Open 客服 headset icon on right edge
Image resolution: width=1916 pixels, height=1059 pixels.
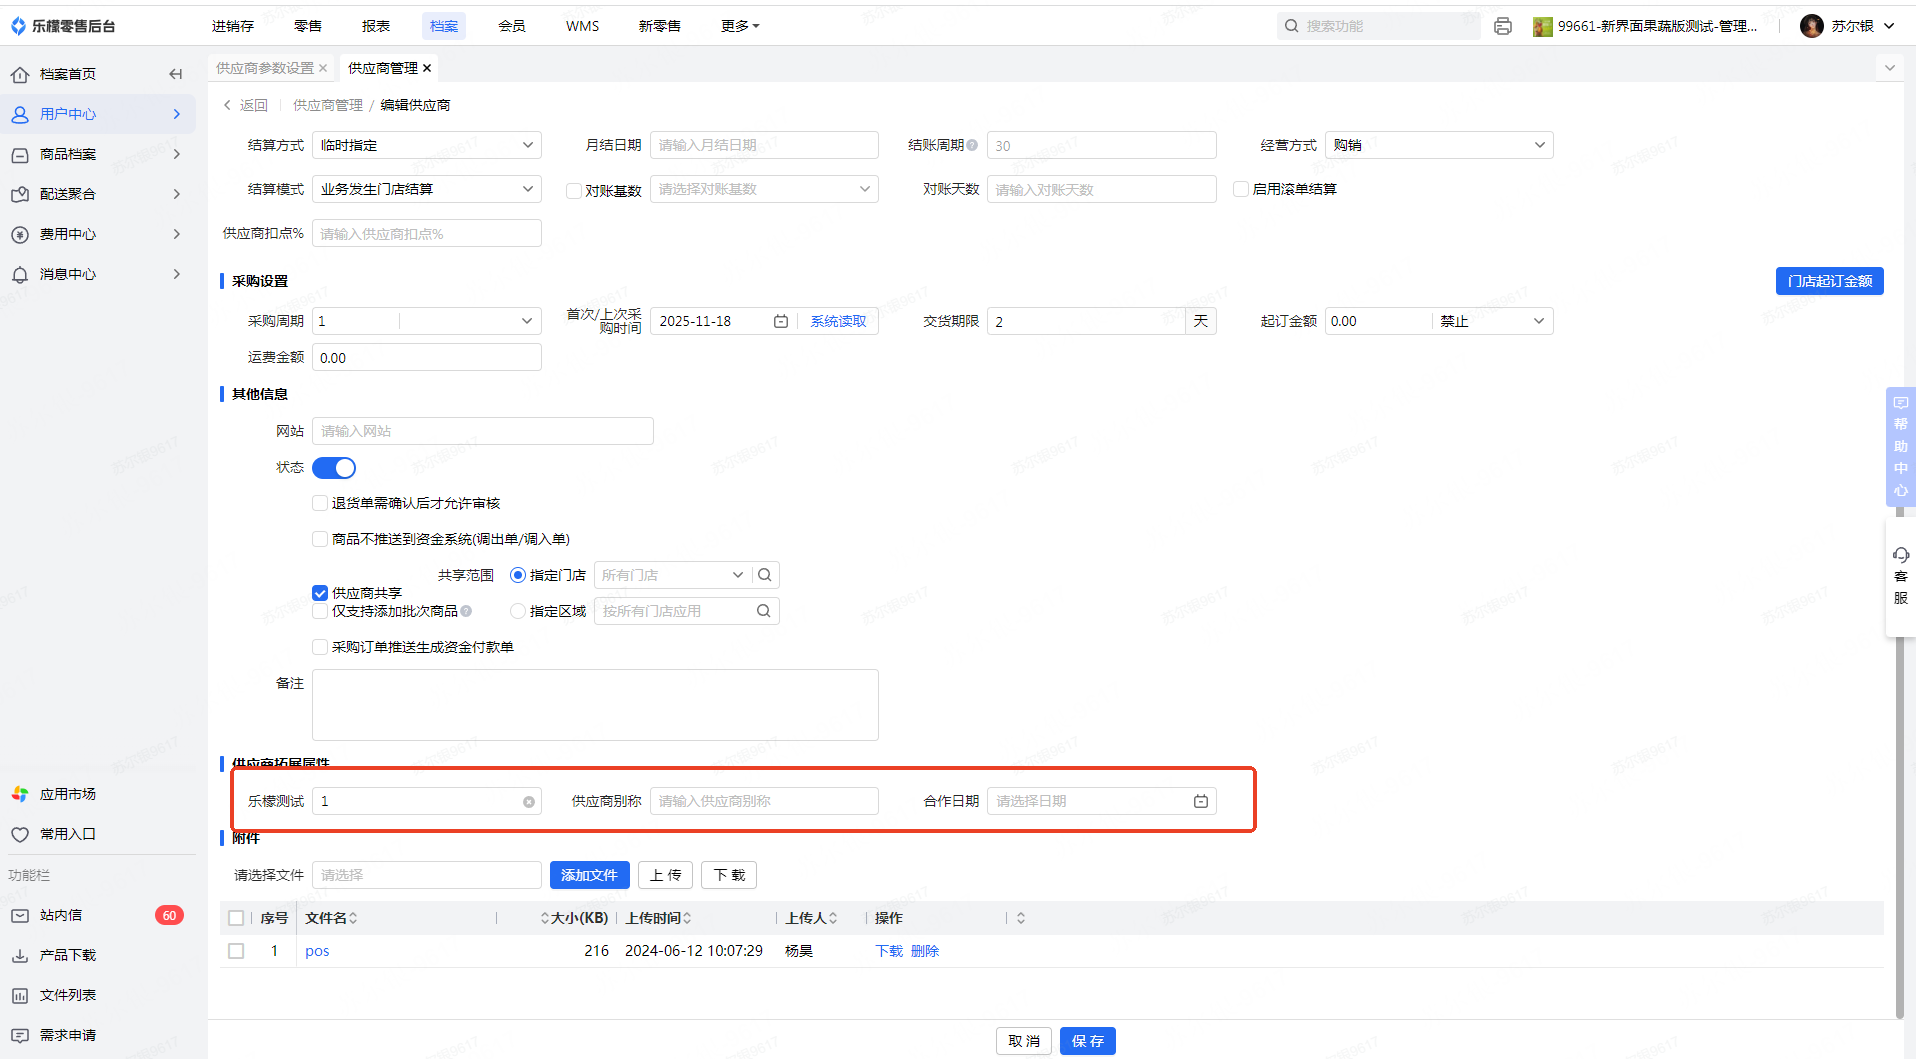[x=1901, y=555]
